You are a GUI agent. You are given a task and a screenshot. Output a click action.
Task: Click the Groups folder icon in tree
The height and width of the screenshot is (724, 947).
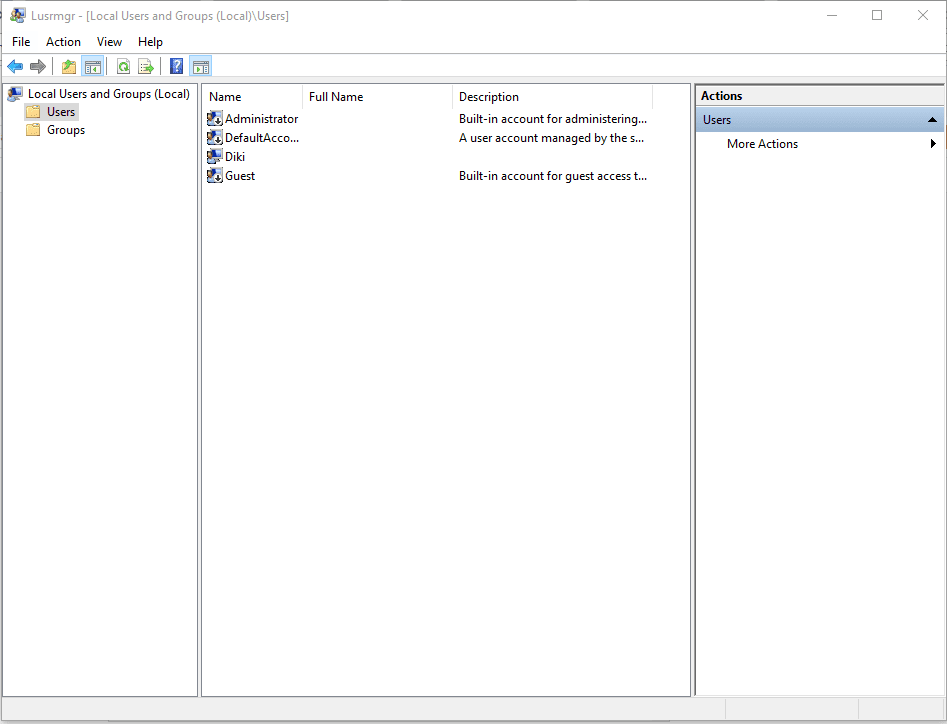point(33,130)
